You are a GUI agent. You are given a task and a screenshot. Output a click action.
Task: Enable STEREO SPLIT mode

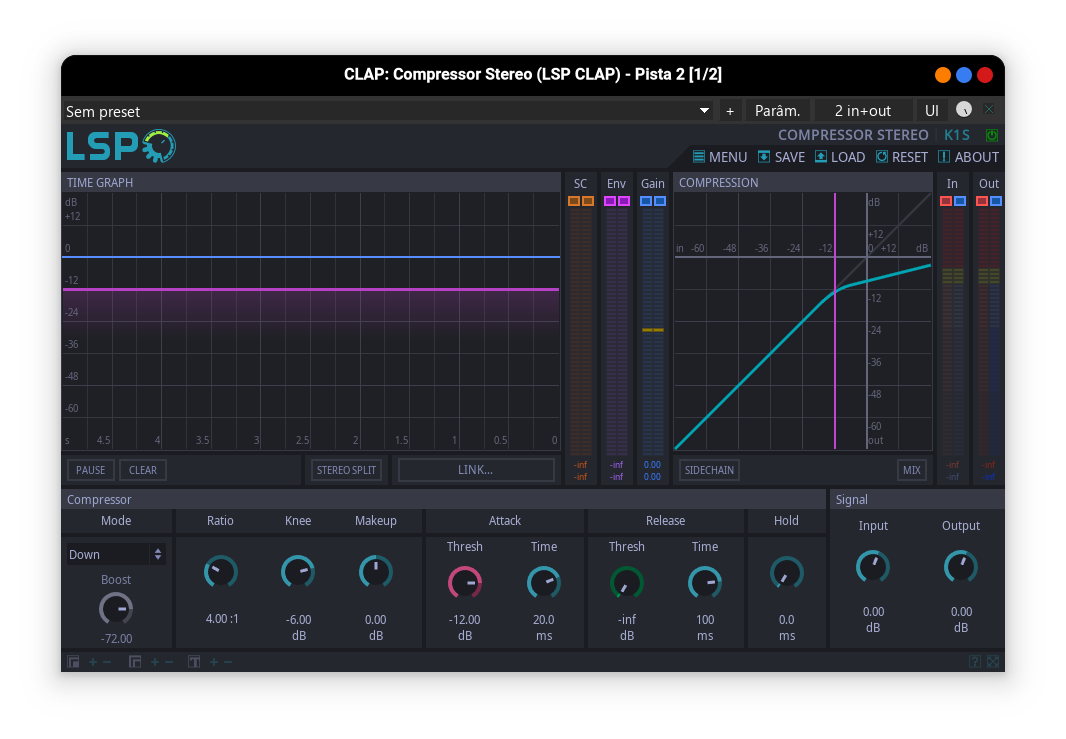tap(346, 469)
